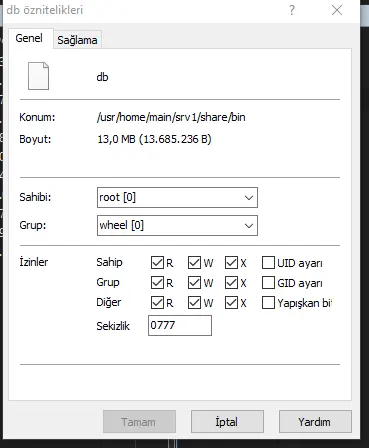Enable the GID ayarı checkbox
This screenshot has width=369, height=448.
pos(268,283)
